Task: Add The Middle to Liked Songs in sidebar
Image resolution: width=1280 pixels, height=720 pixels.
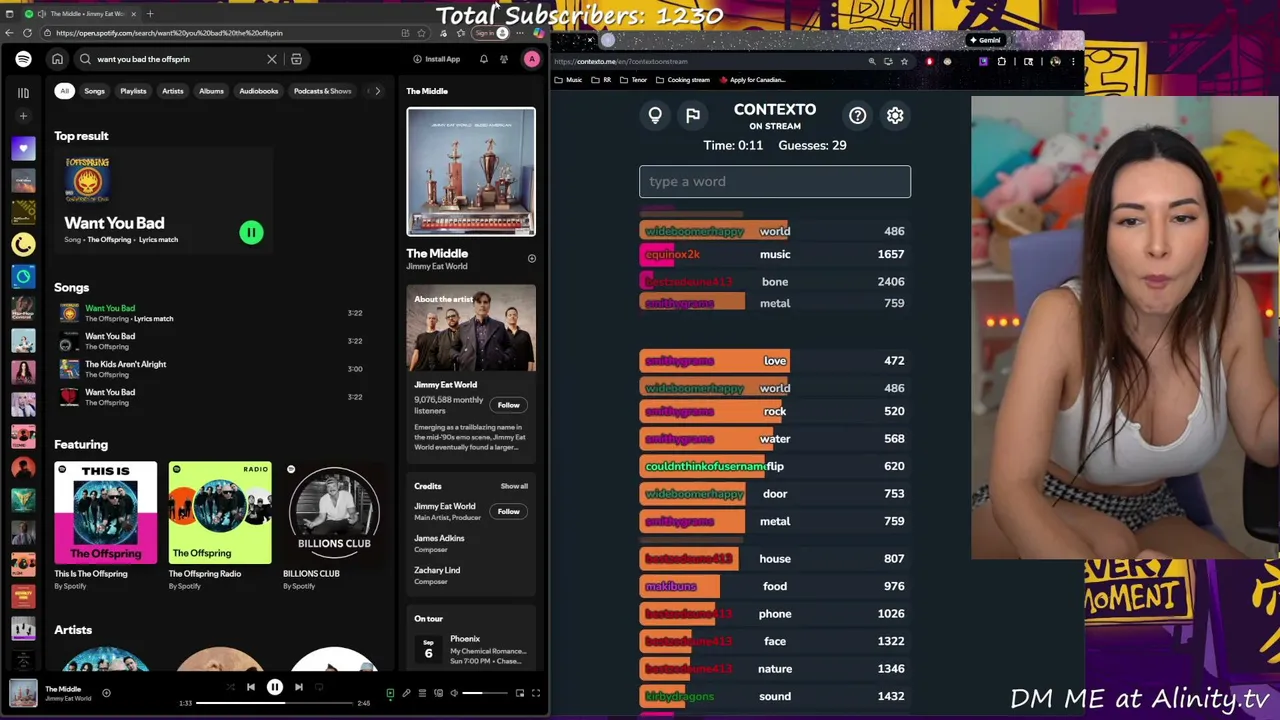Action: tap(532, 259)
